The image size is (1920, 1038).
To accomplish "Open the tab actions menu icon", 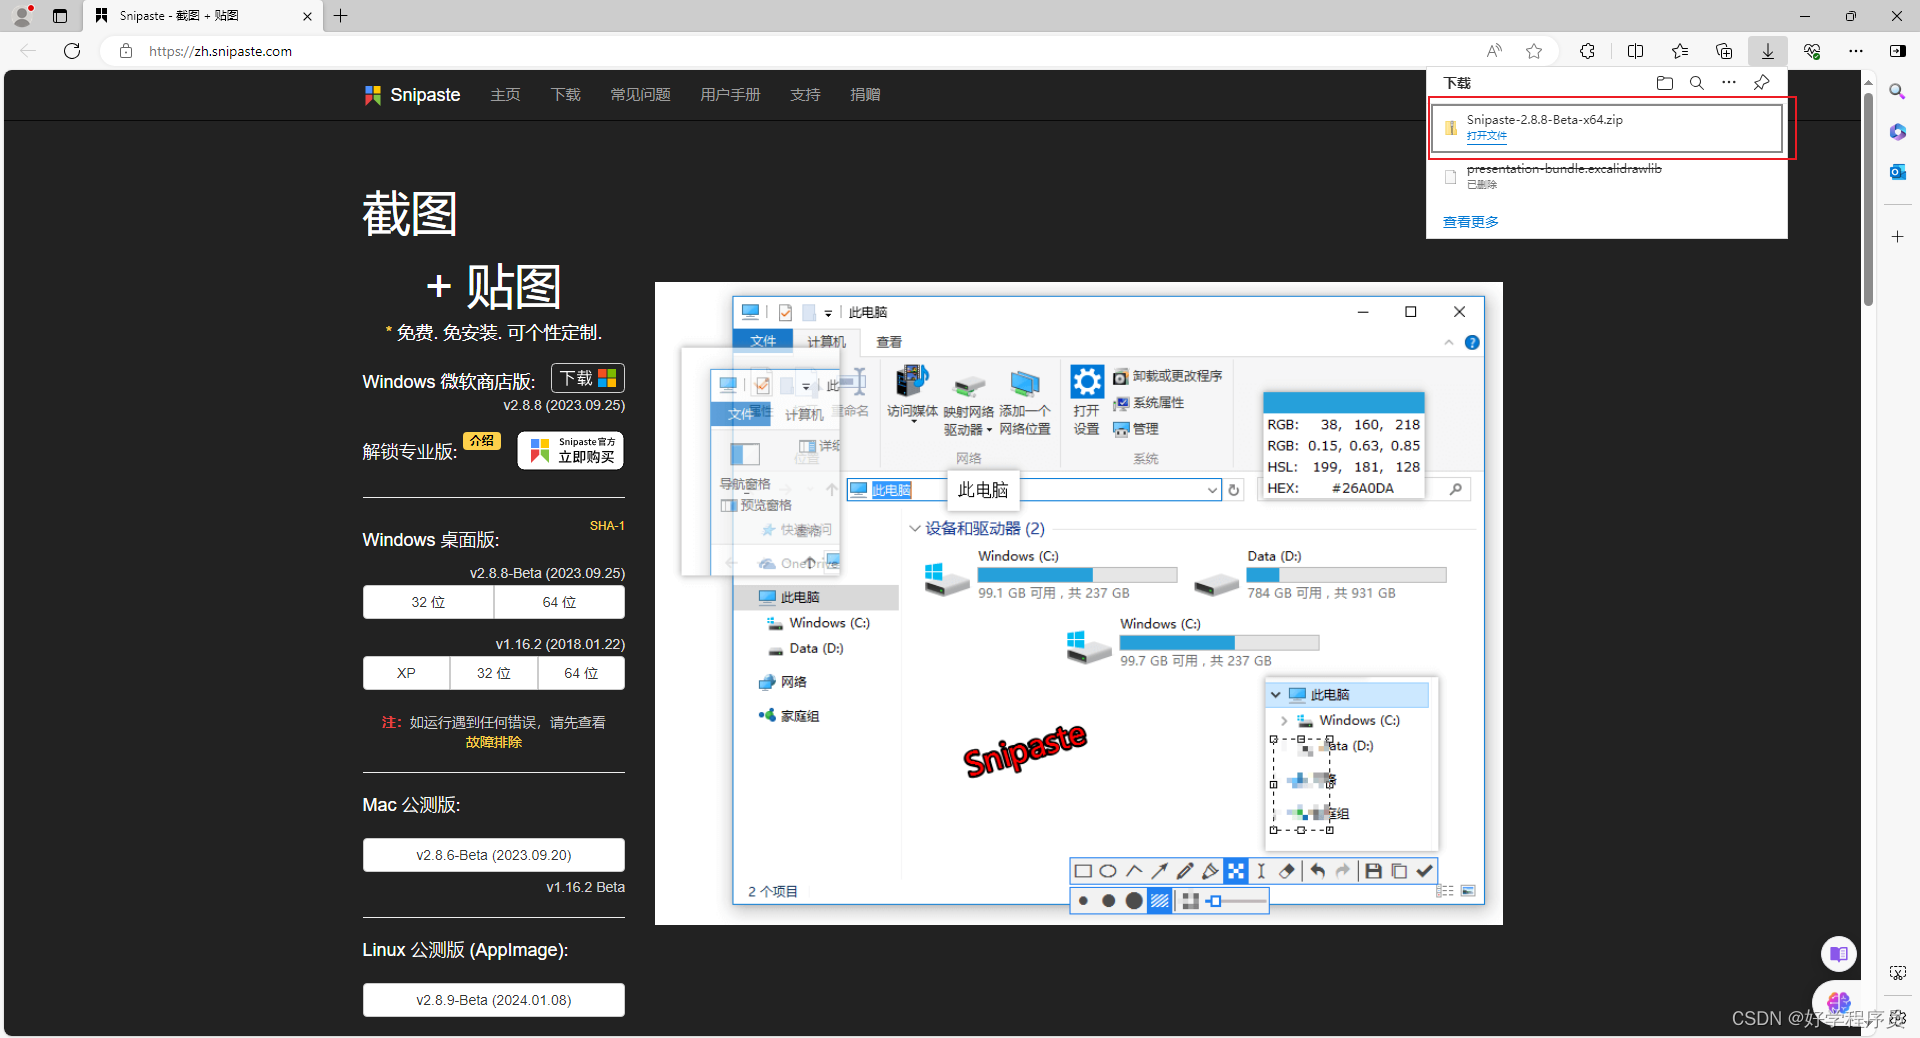I will [60, 16].
